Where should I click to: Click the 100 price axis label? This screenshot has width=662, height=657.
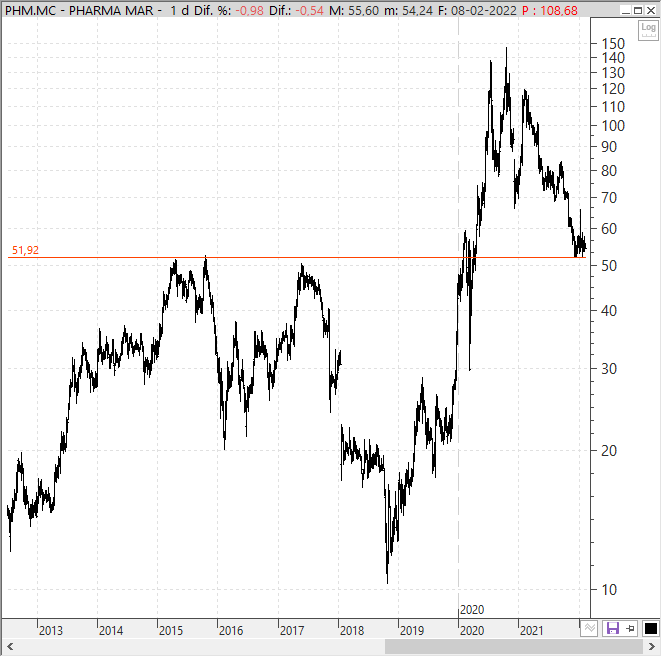pyautogui.click(x=613, y=125)
